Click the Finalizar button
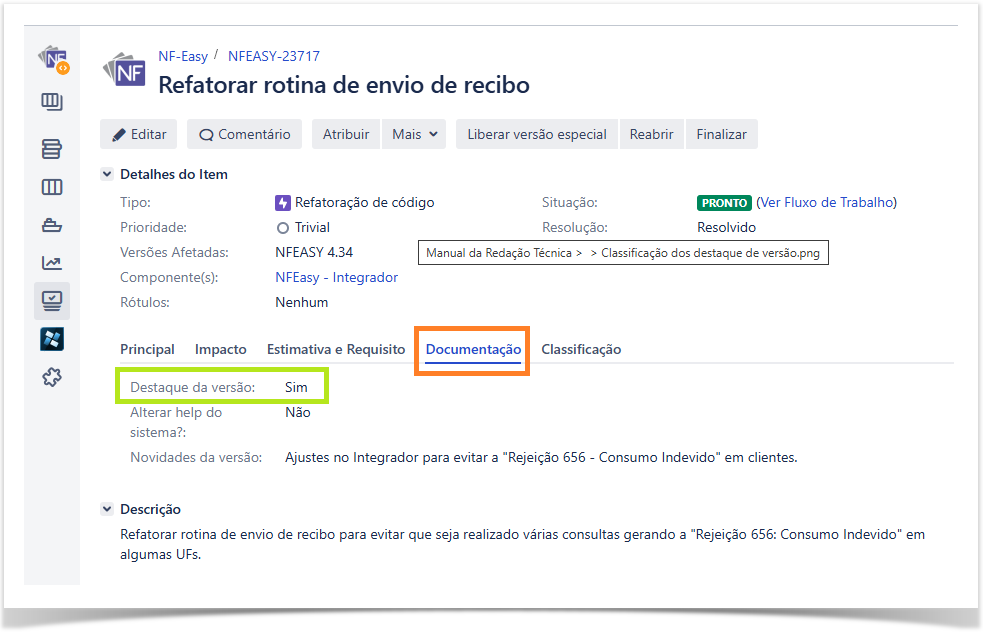The height and width of the screenshot is (632, 983). coord(722,134)
